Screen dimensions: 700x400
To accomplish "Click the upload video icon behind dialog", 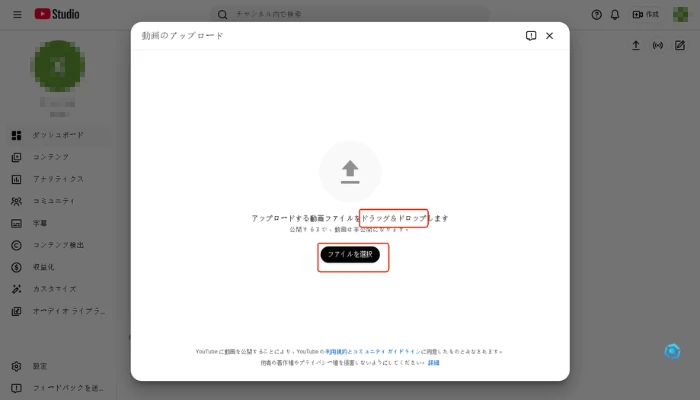I will coord(636,45).
